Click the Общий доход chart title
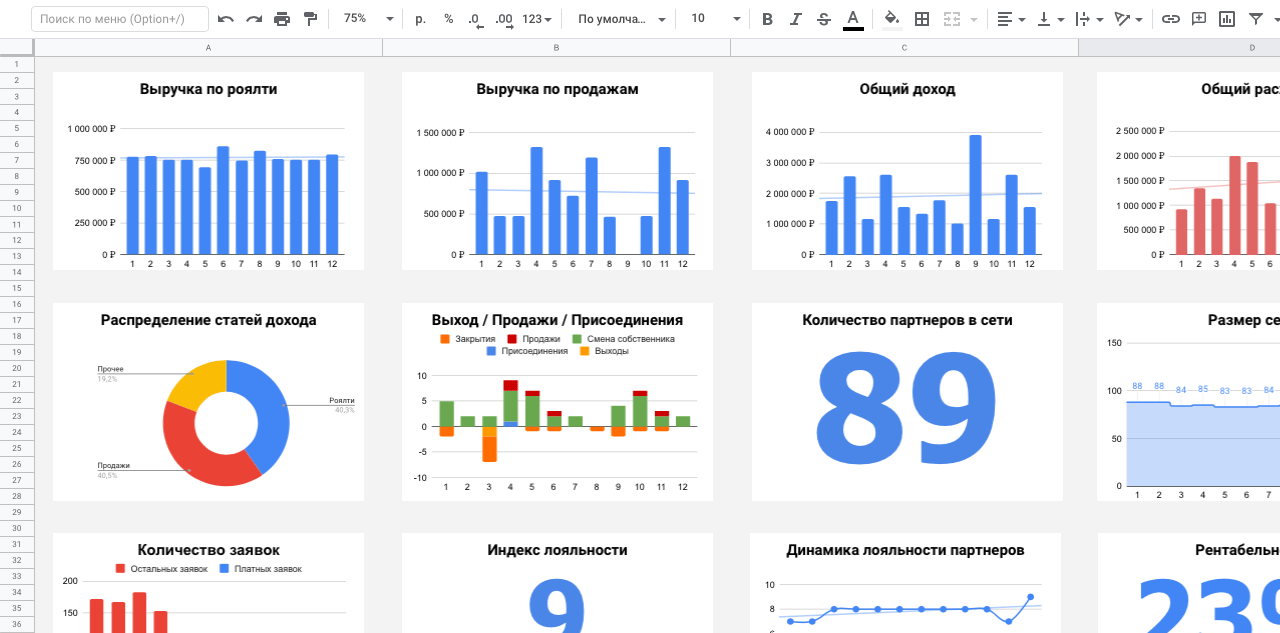The height and width of the screenshot is (633, 1280). [x=907, y=89]
